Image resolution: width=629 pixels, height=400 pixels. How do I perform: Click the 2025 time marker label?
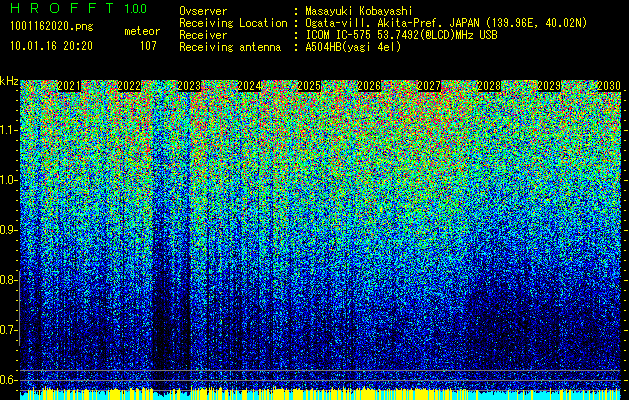click(x=309, y=86)
